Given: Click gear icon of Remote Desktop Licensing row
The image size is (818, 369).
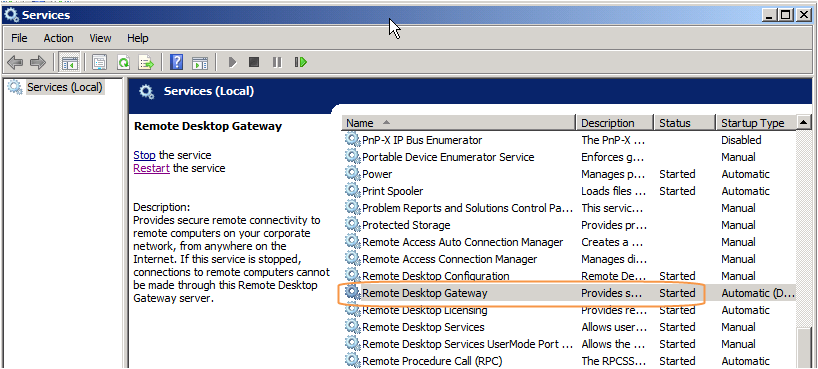Looking at the screenshot, I should [353, 310].
